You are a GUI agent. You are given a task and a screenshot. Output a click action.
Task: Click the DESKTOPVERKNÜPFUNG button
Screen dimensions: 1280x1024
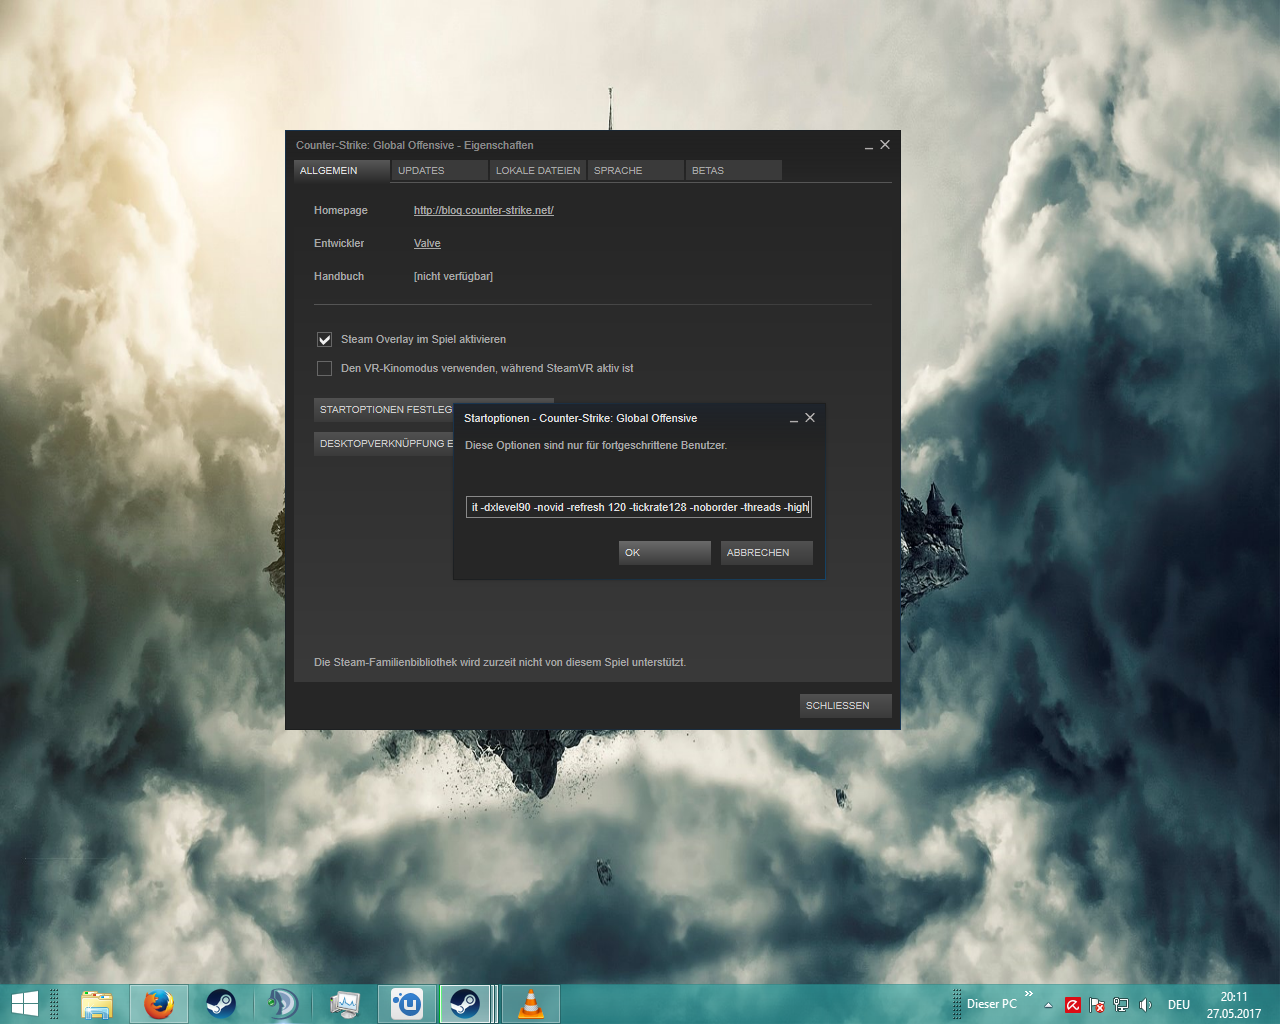tap(384, 444)
